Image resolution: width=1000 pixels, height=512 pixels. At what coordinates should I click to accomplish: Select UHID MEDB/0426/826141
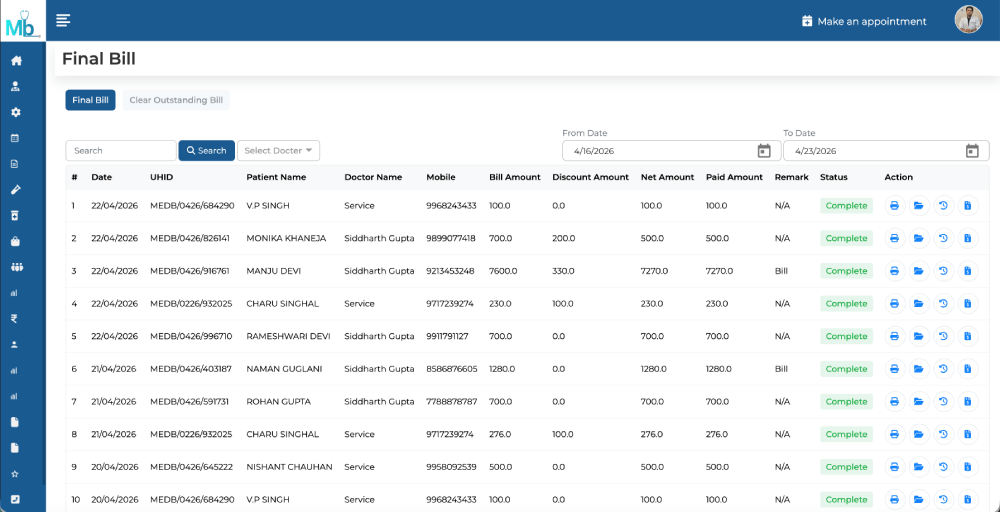coord(190,238)
